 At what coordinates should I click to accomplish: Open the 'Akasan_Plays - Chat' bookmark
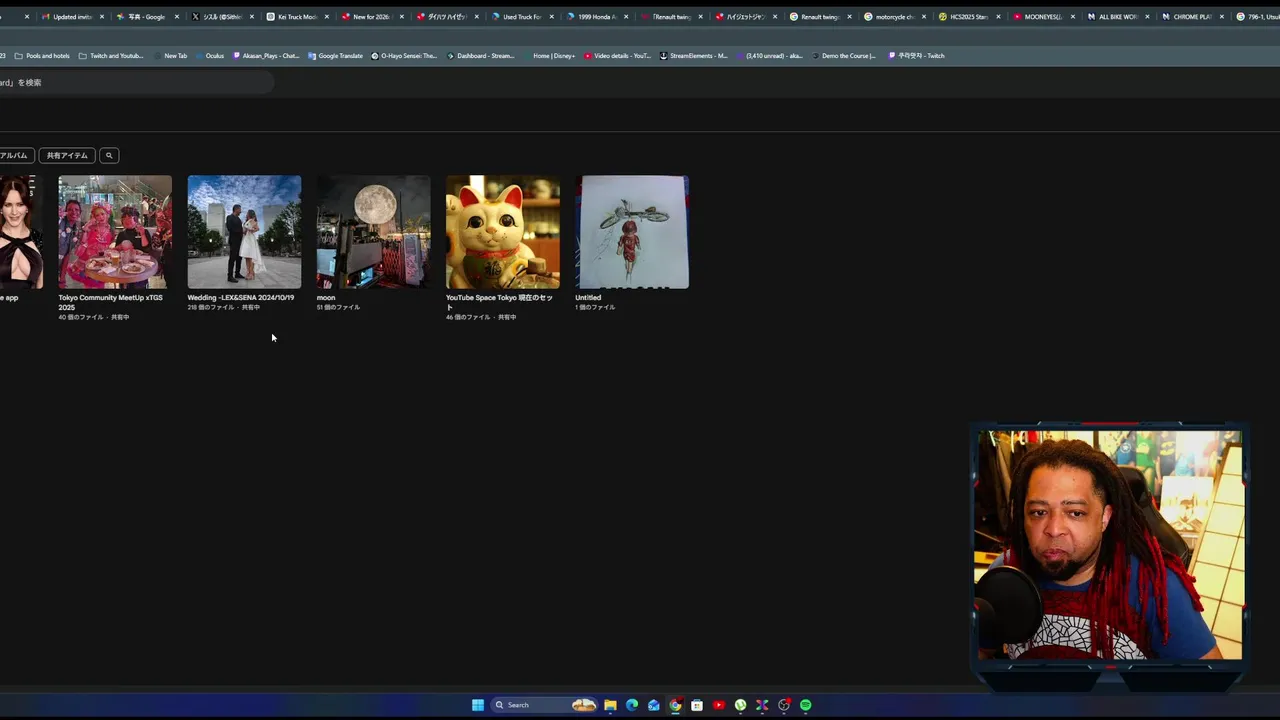coord(266,56)
